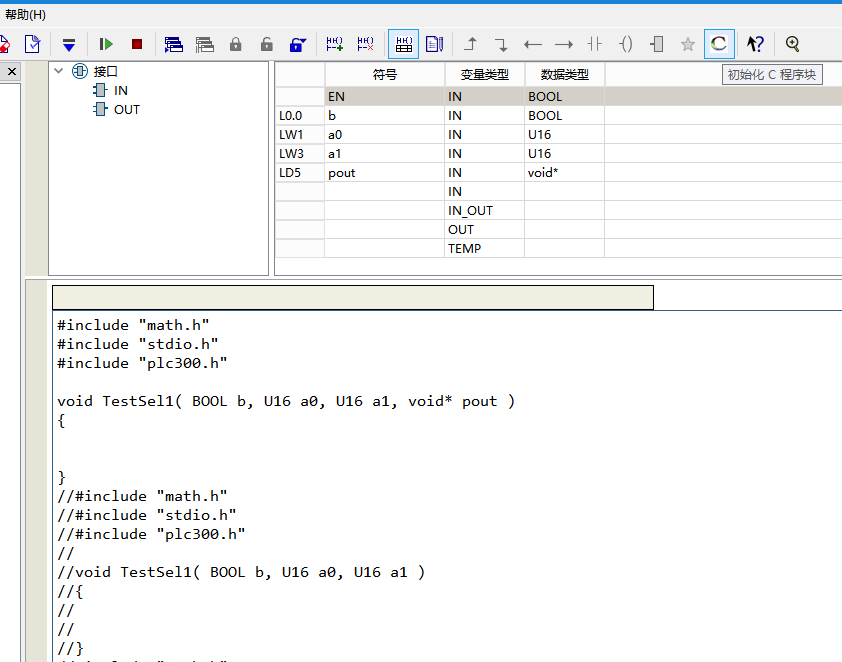The height and width of the screenshot is (662, 842).
Task: Click the OUT variable type cell
Action: tap(484, 230)
